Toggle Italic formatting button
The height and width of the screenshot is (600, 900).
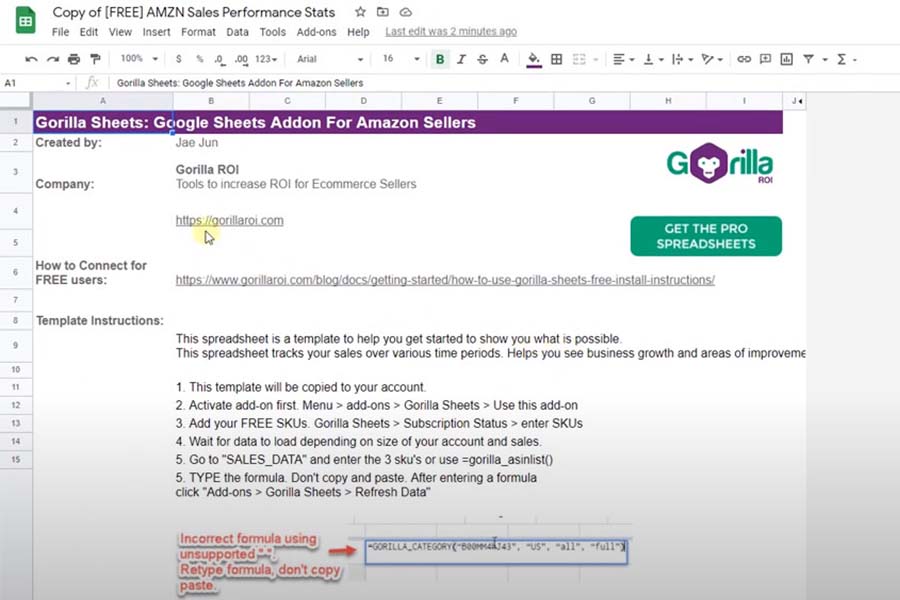[461, 59]
